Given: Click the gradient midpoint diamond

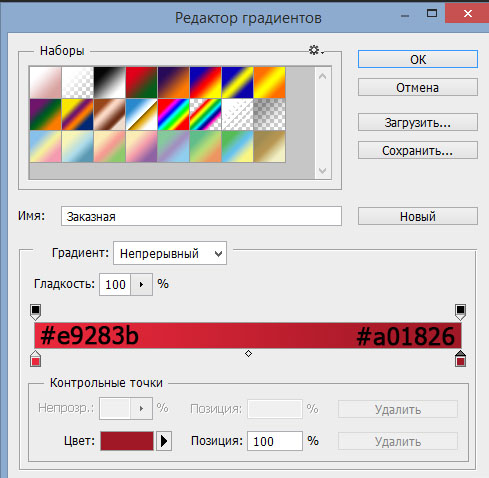Looking at the screenshot, I should (248, 353).
